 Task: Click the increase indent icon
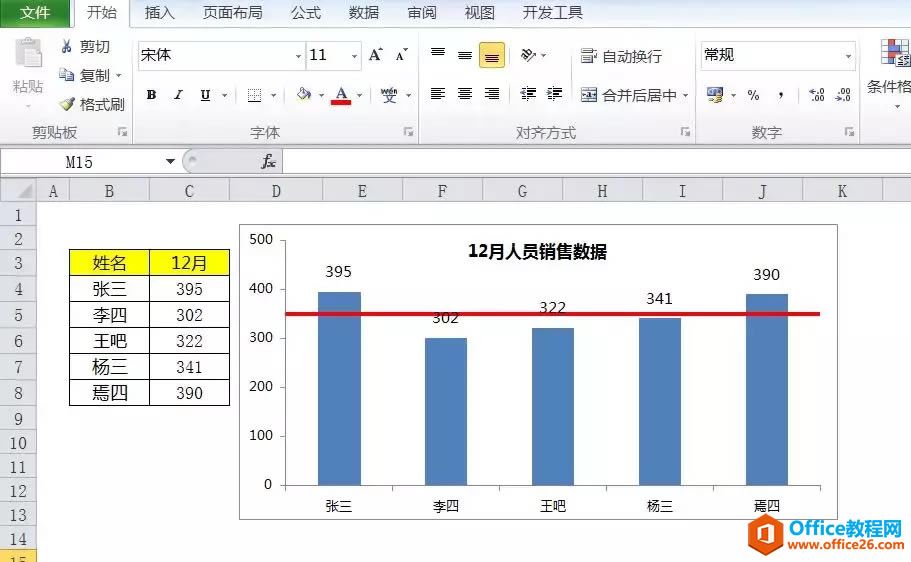555,94
